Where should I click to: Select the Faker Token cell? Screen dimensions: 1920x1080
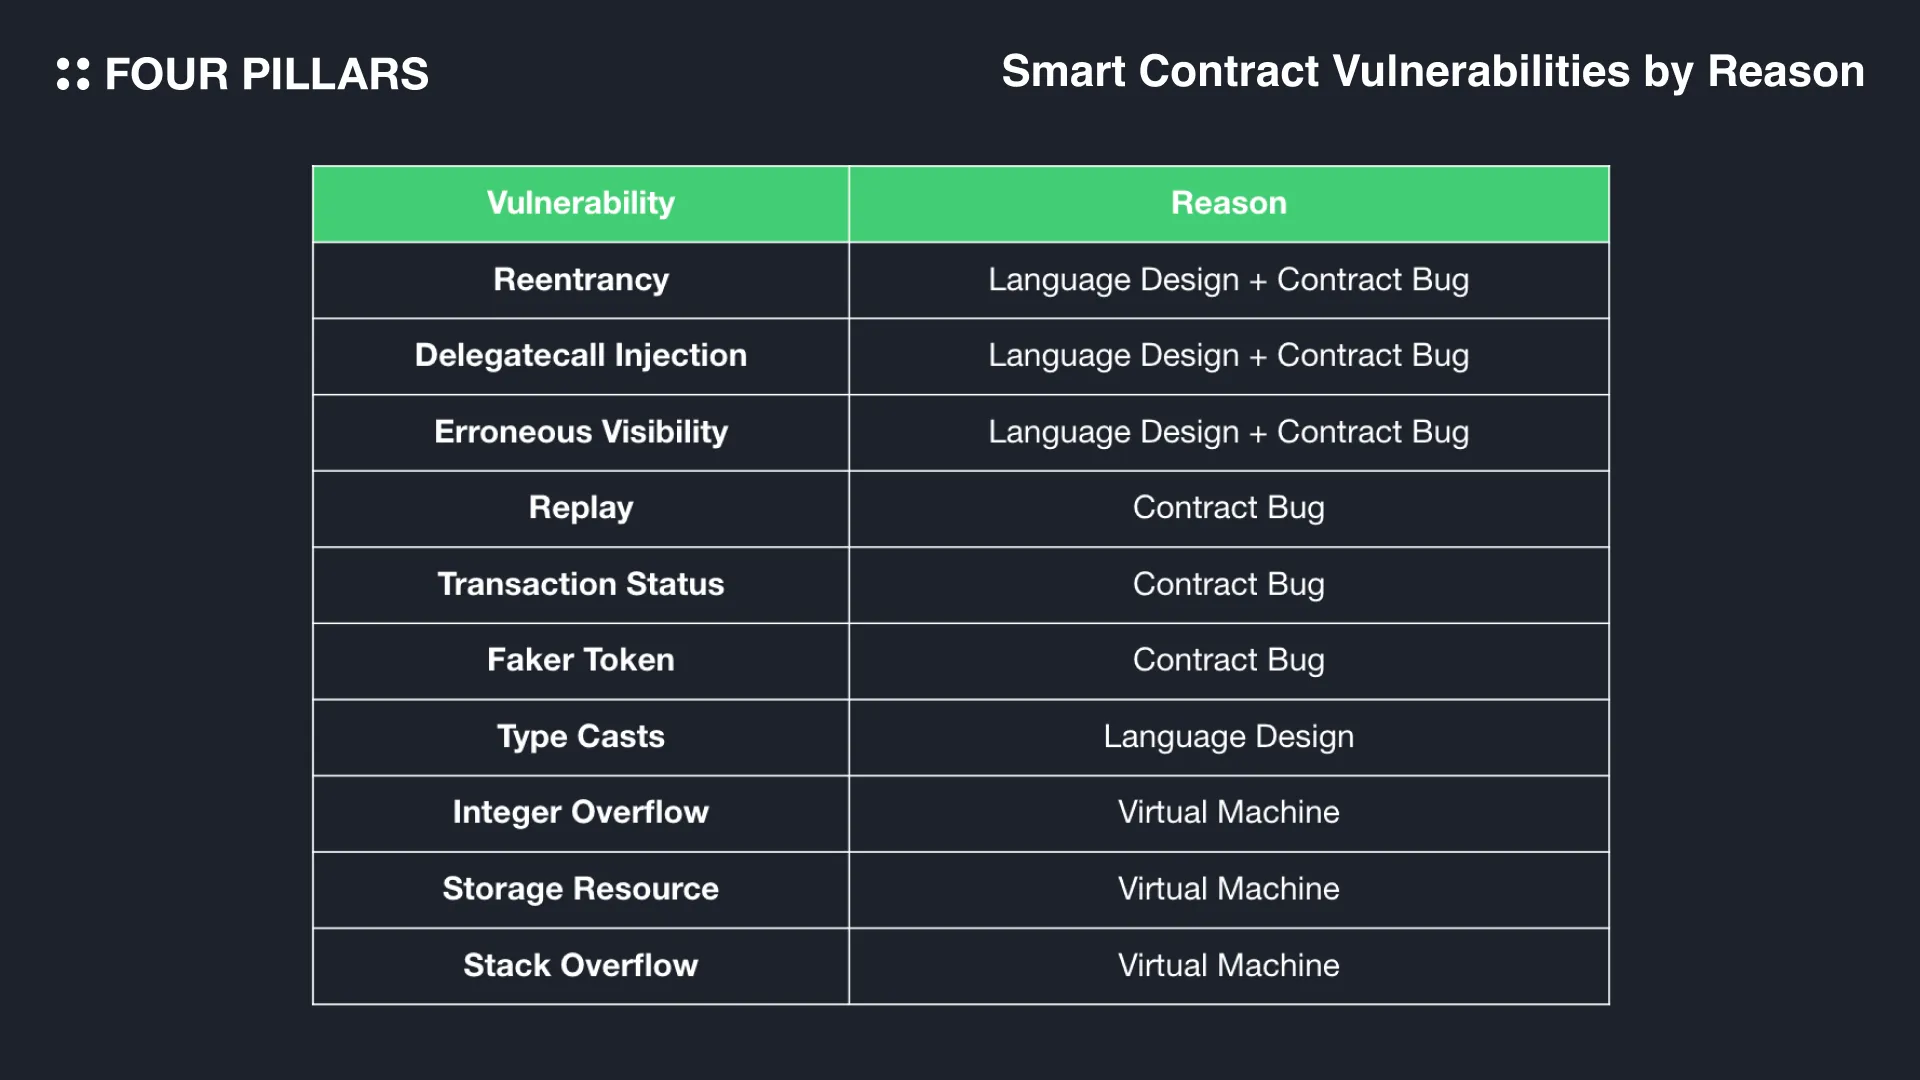581,661
